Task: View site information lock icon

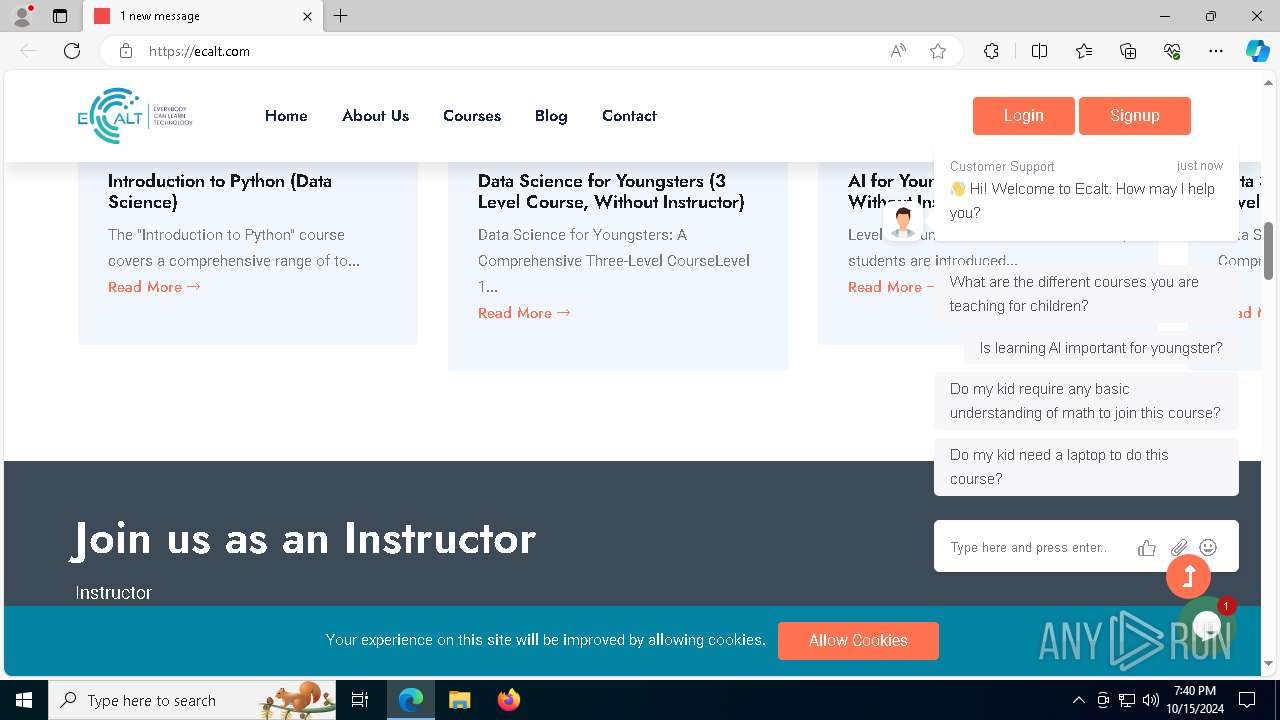Action: [x=126, y=51]
